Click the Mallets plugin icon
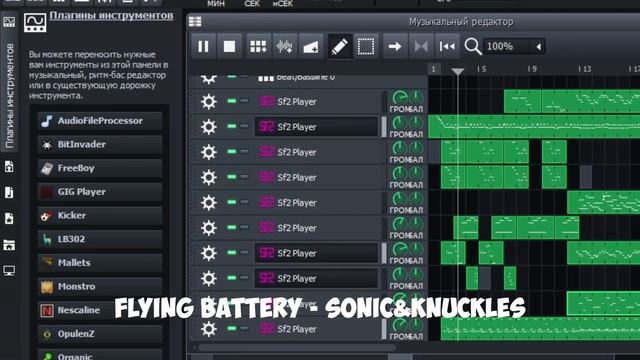Viewport: 640px width, 360px height. point(47,262)
